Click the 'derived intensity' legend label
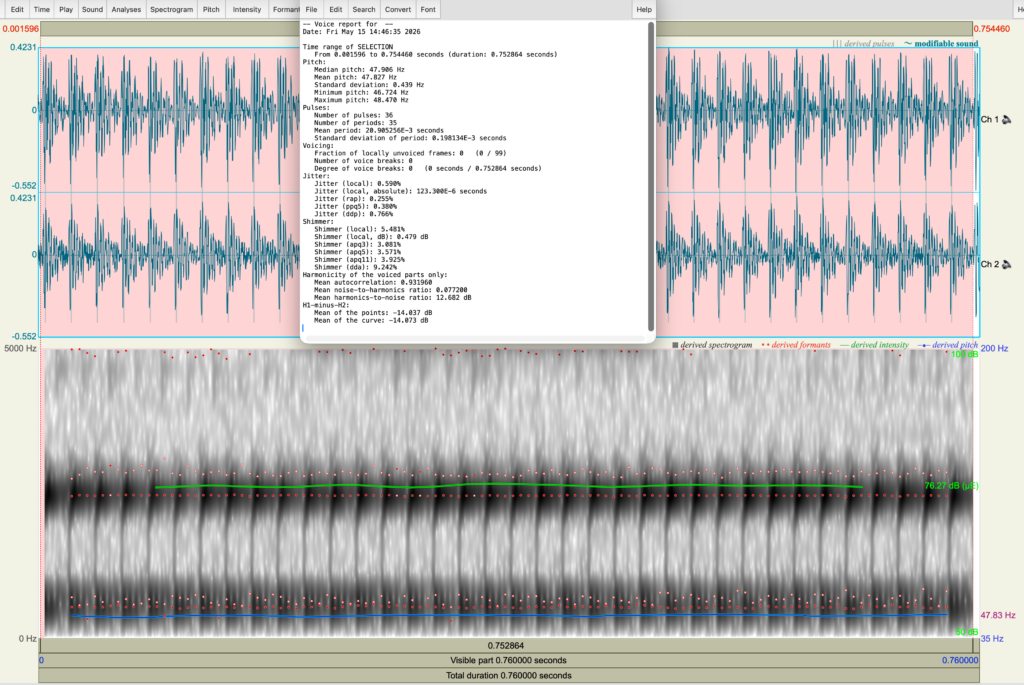 [x=879, y=345]
